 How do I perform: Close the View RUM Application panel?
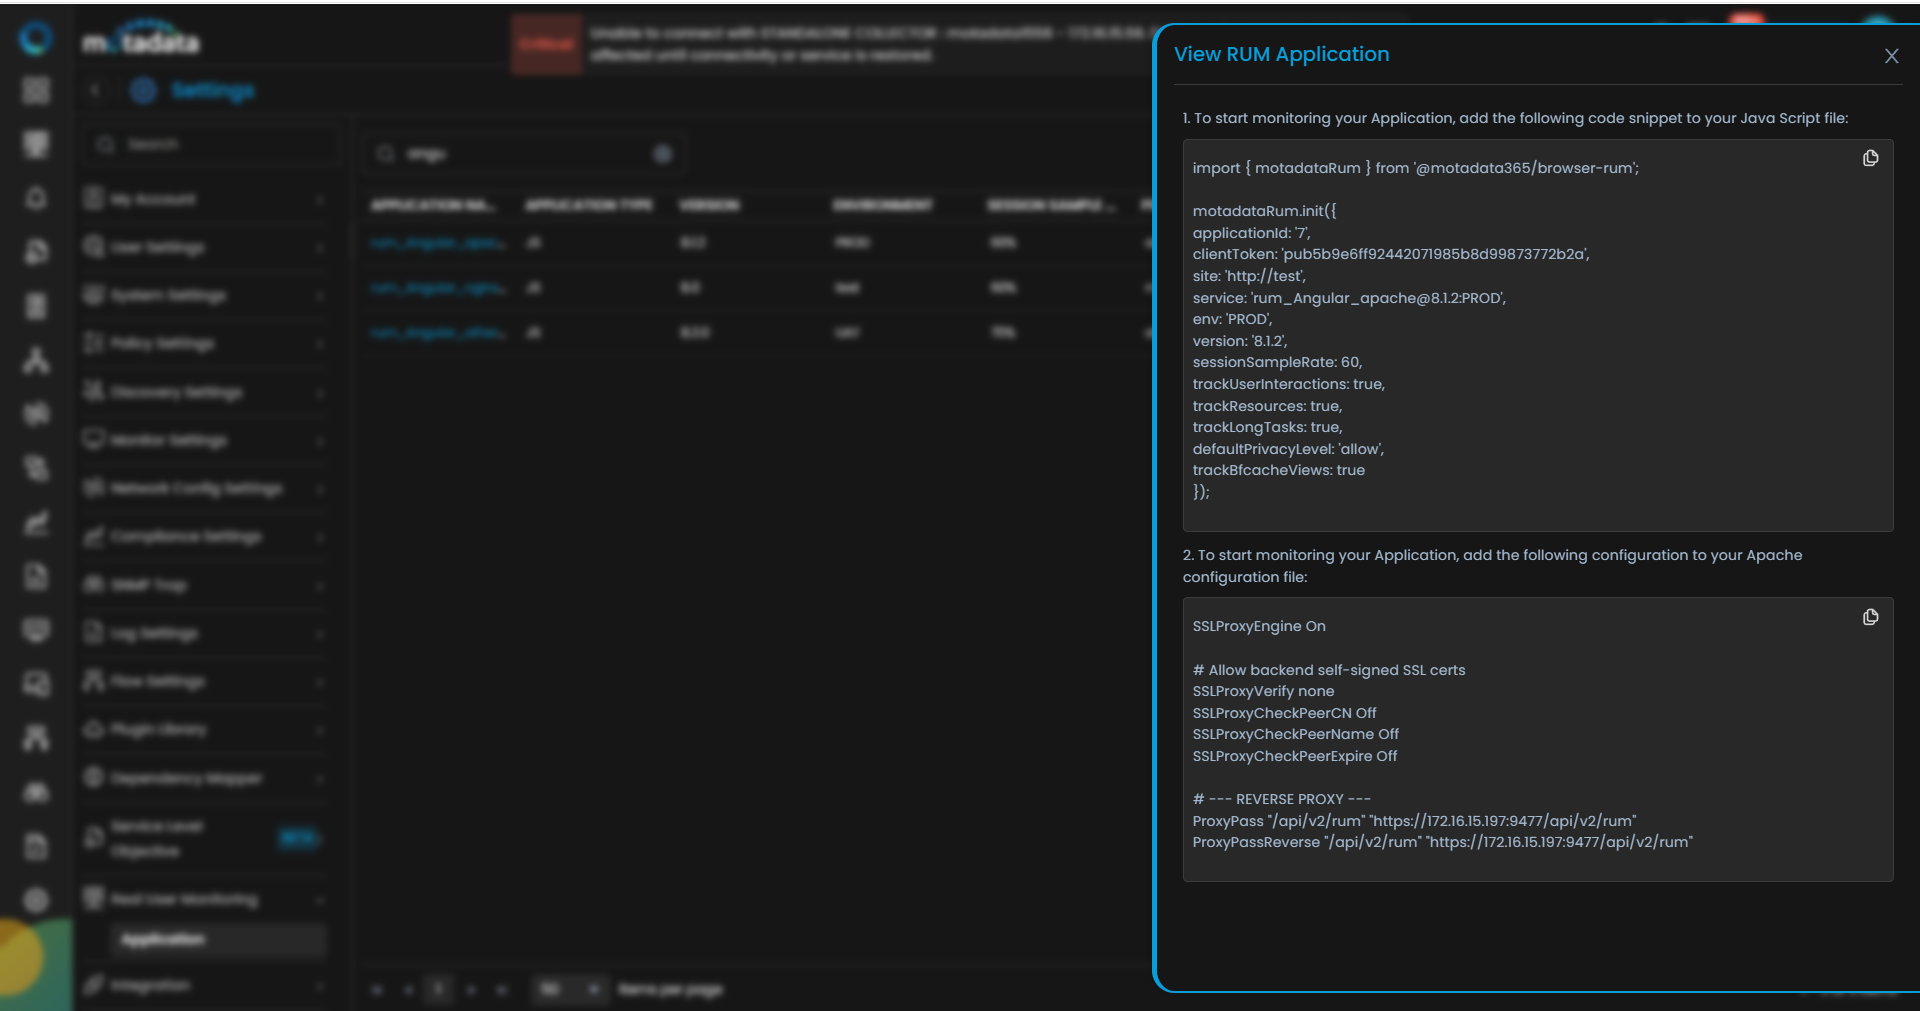click(1891, 56)
